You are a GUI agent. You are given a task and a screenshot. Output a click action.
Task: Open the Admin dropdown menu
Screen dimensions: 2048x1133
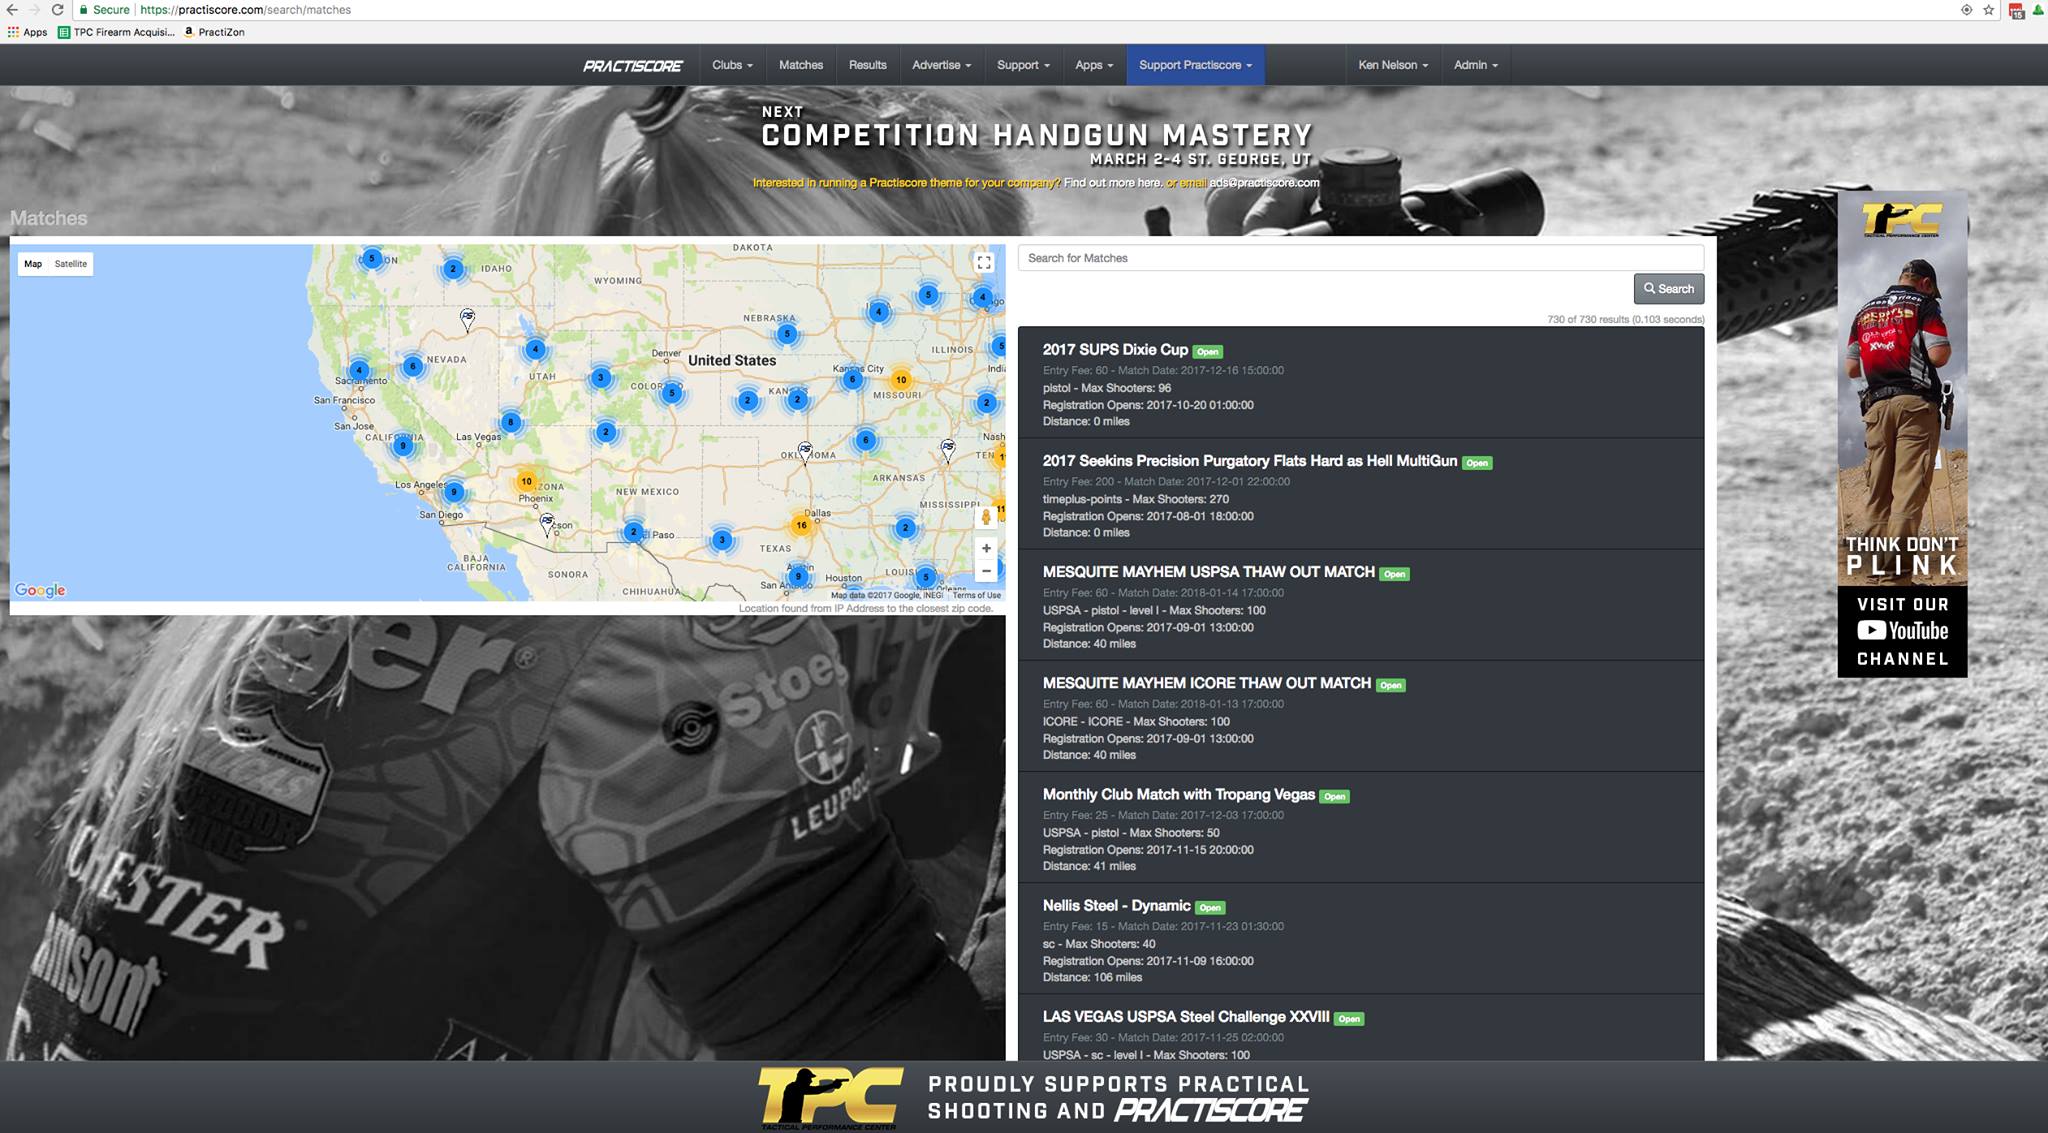1475,65
